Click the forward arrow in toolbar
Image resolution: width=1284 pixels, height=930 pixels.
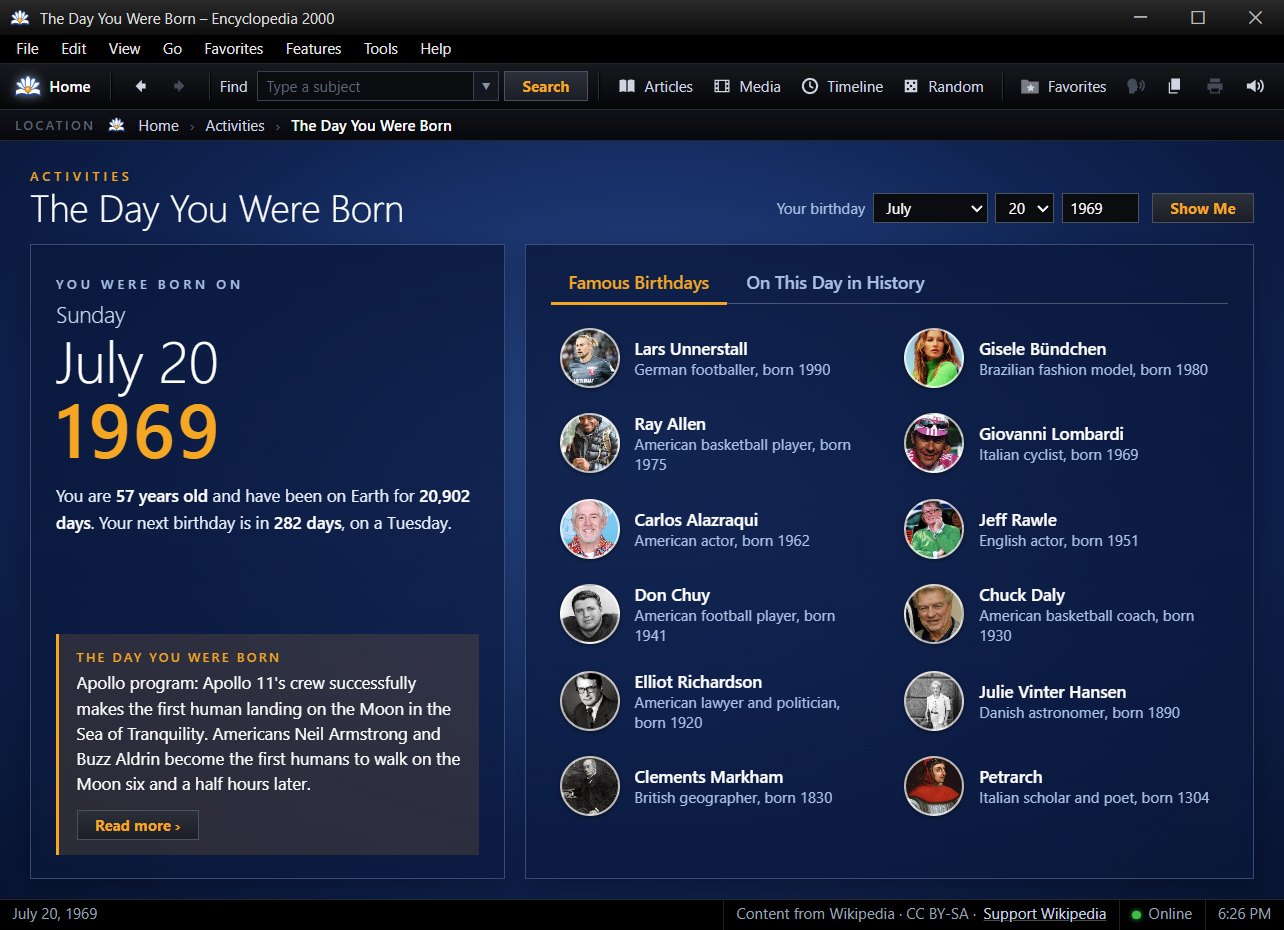179,87
